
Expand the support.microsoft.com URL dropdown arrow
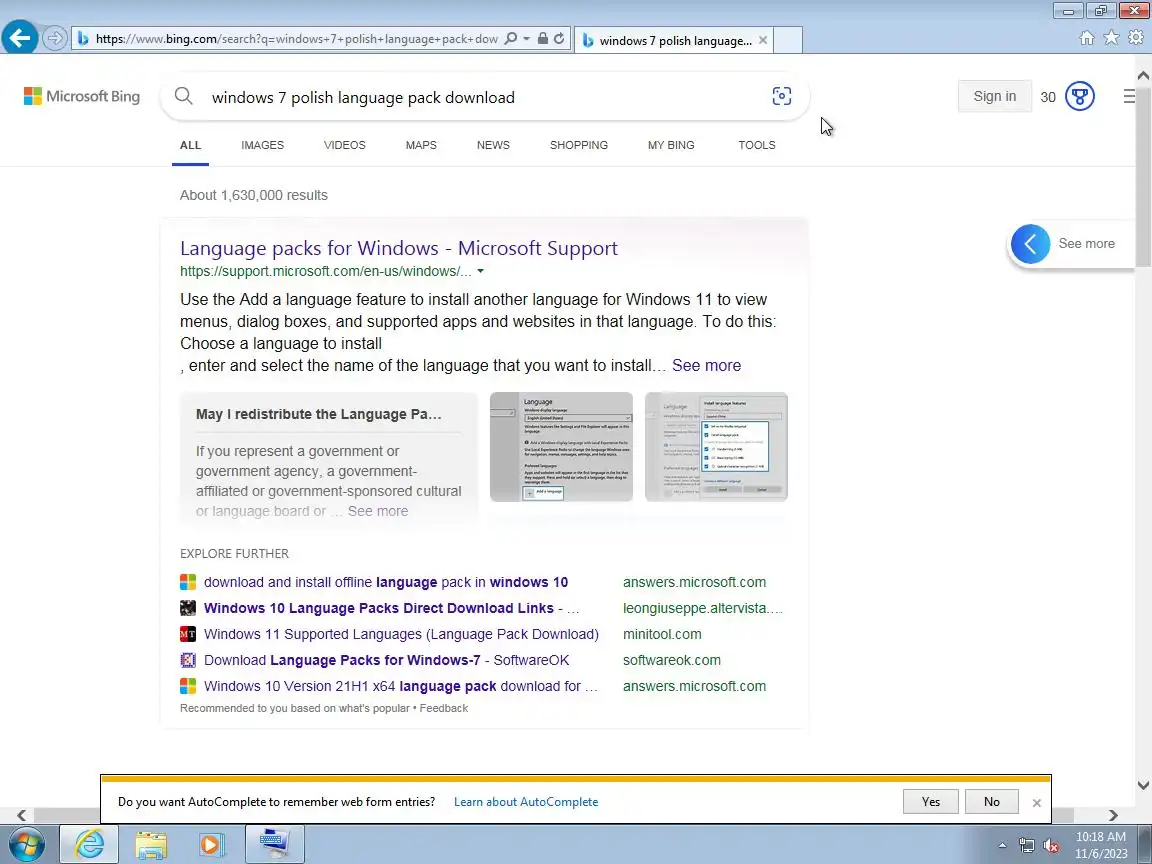480,271
